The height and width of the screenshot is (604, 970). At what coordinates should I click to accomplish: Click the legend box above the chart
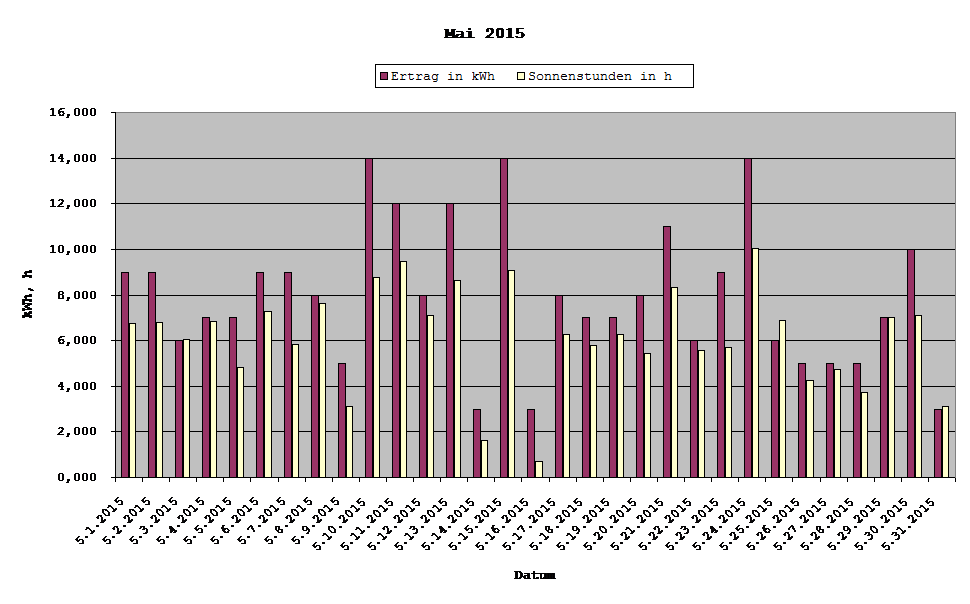534,75
